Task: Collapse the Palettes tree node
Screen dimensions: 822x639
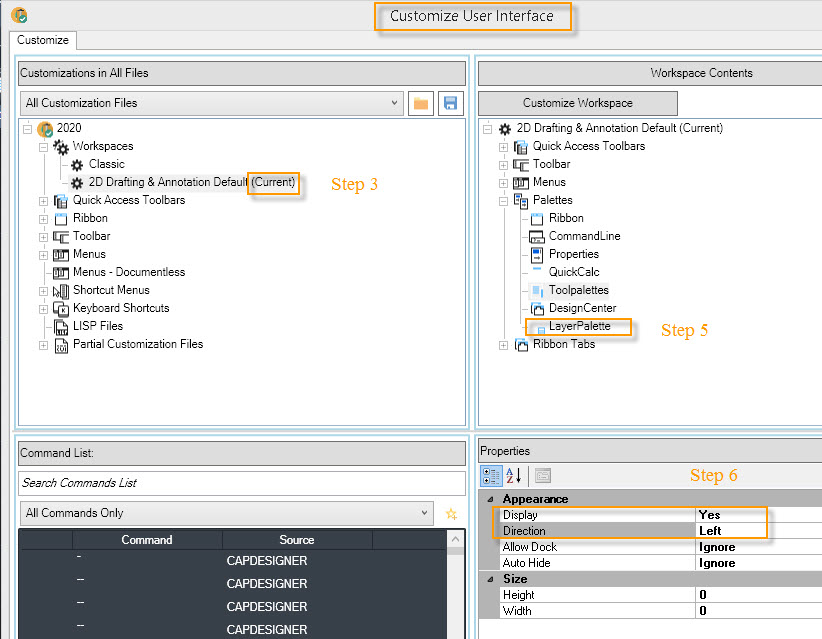Action: 501,200
